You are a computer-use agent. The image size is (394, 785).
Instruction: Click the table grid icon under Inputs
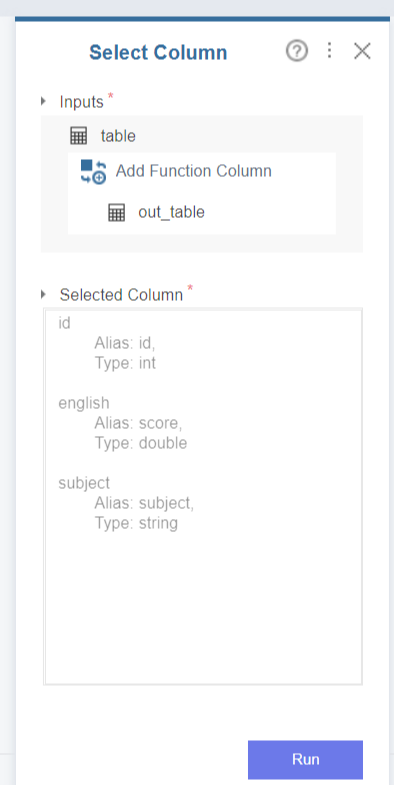point(78,136)
